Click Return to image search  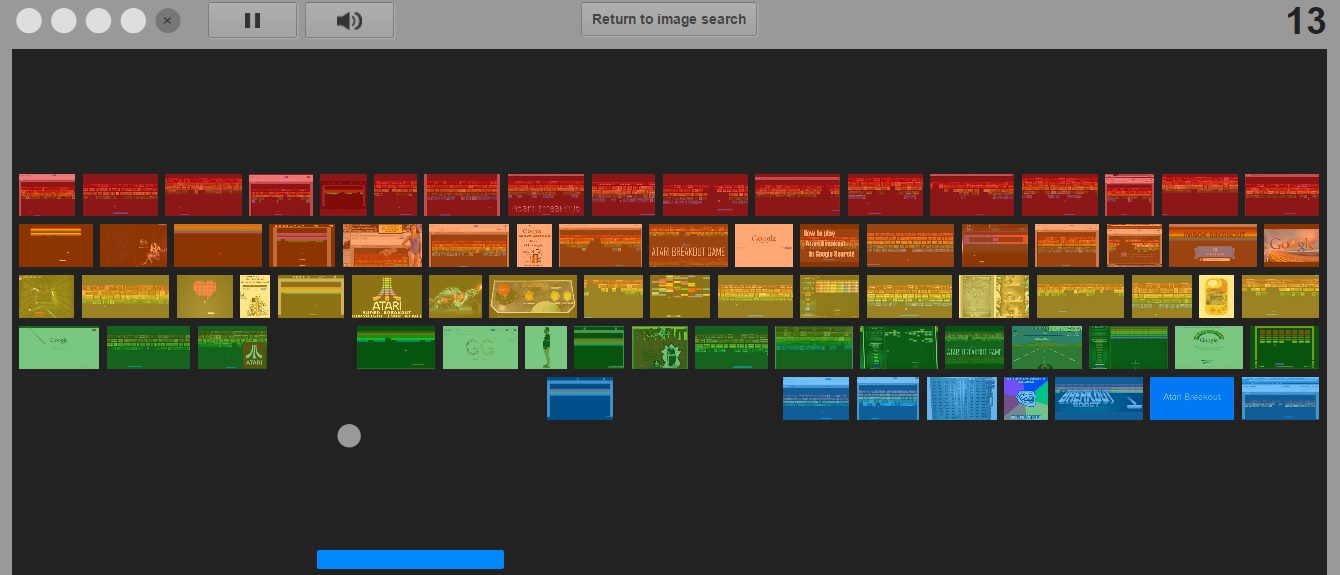(668, 19)
